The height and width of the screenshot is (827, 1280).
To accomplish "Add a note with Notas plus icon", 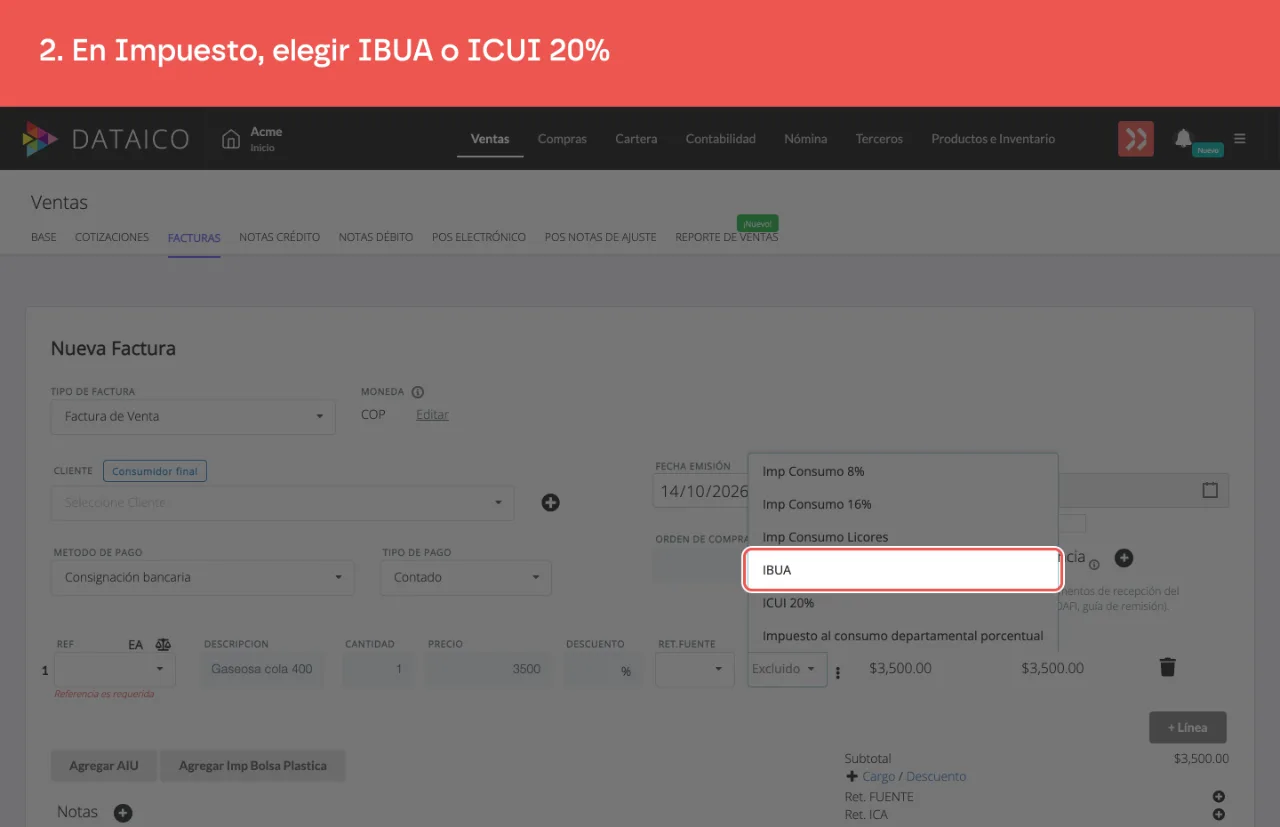I will click(x=123, y=813).
